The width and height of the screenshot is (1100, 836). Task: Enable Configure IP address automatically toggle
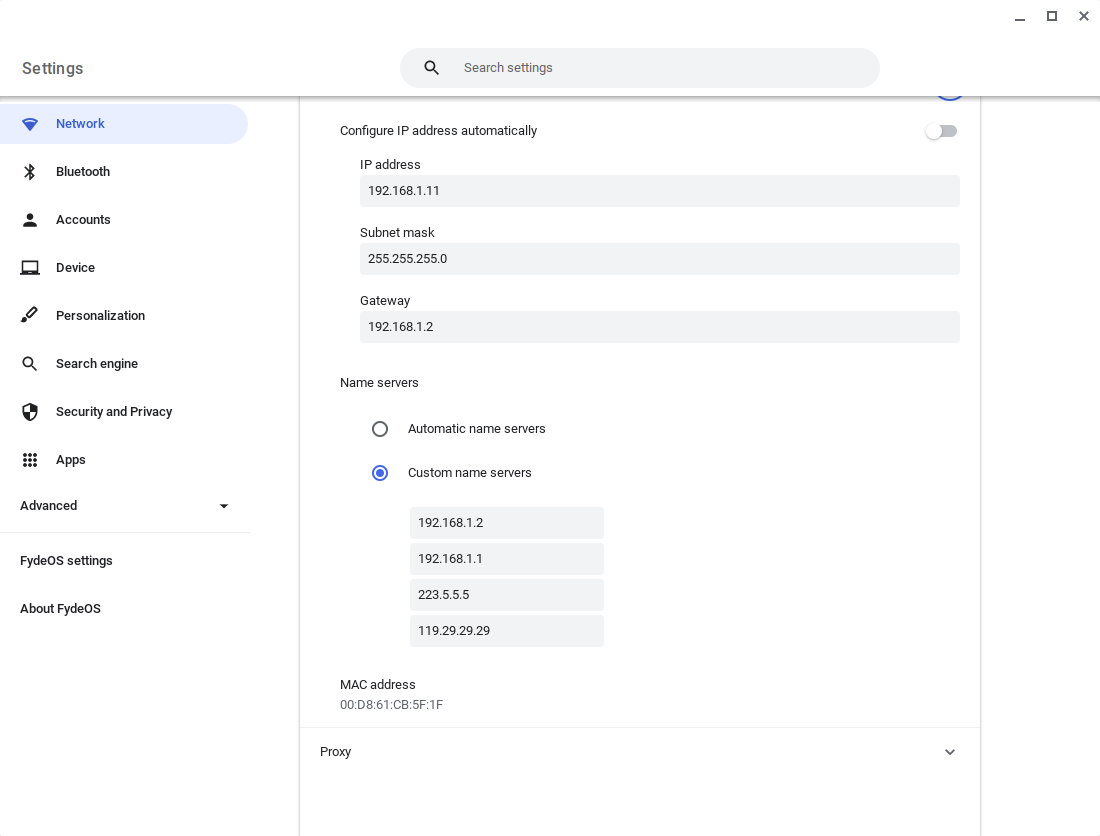pos(941,131)
